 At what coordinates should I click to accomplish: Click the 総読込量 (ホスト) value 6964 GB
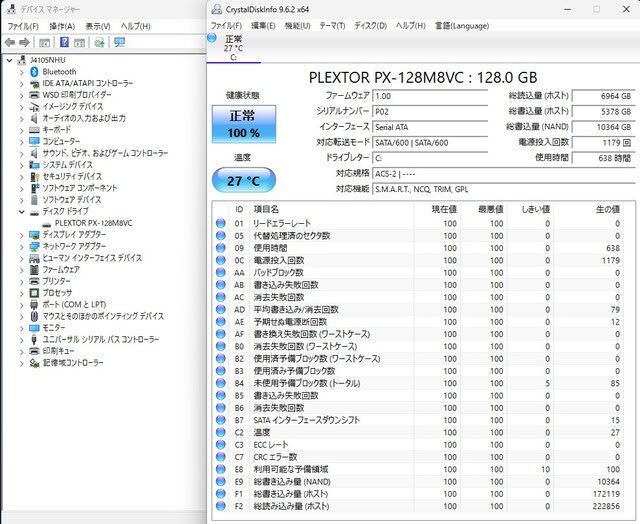coord(603,96)
